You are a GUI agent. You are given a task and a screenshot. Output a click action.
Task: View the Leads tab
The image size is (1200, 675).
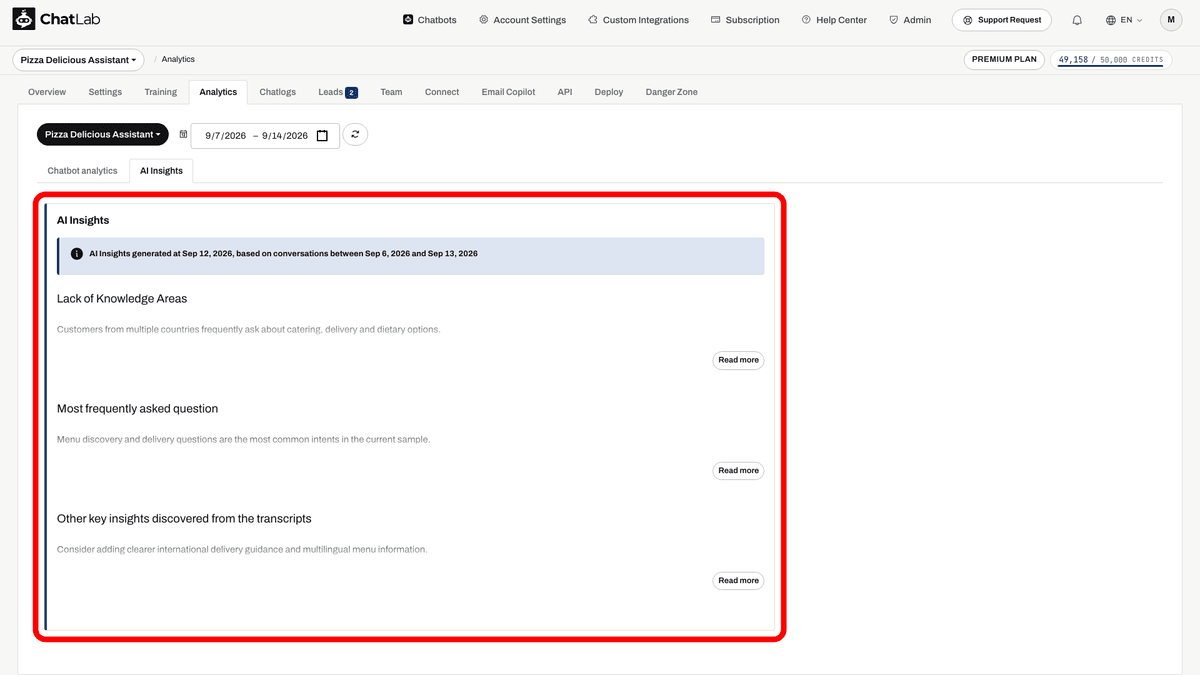337,92
